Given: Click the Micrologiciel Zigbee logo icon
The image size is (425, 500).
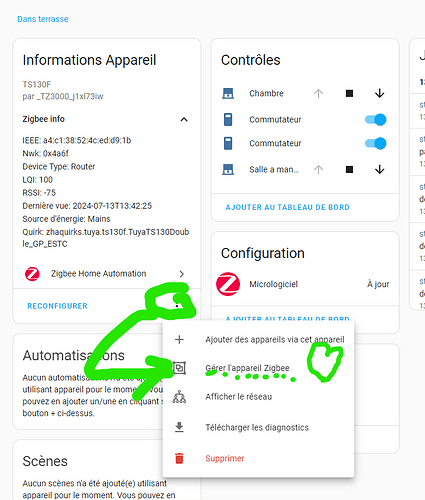Looking at the screenshot, I should point(228,284).
